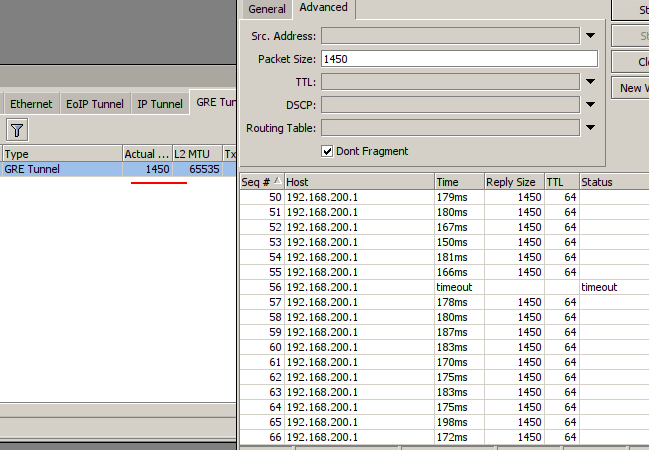Sort by the Time column header

click(459, 182)
